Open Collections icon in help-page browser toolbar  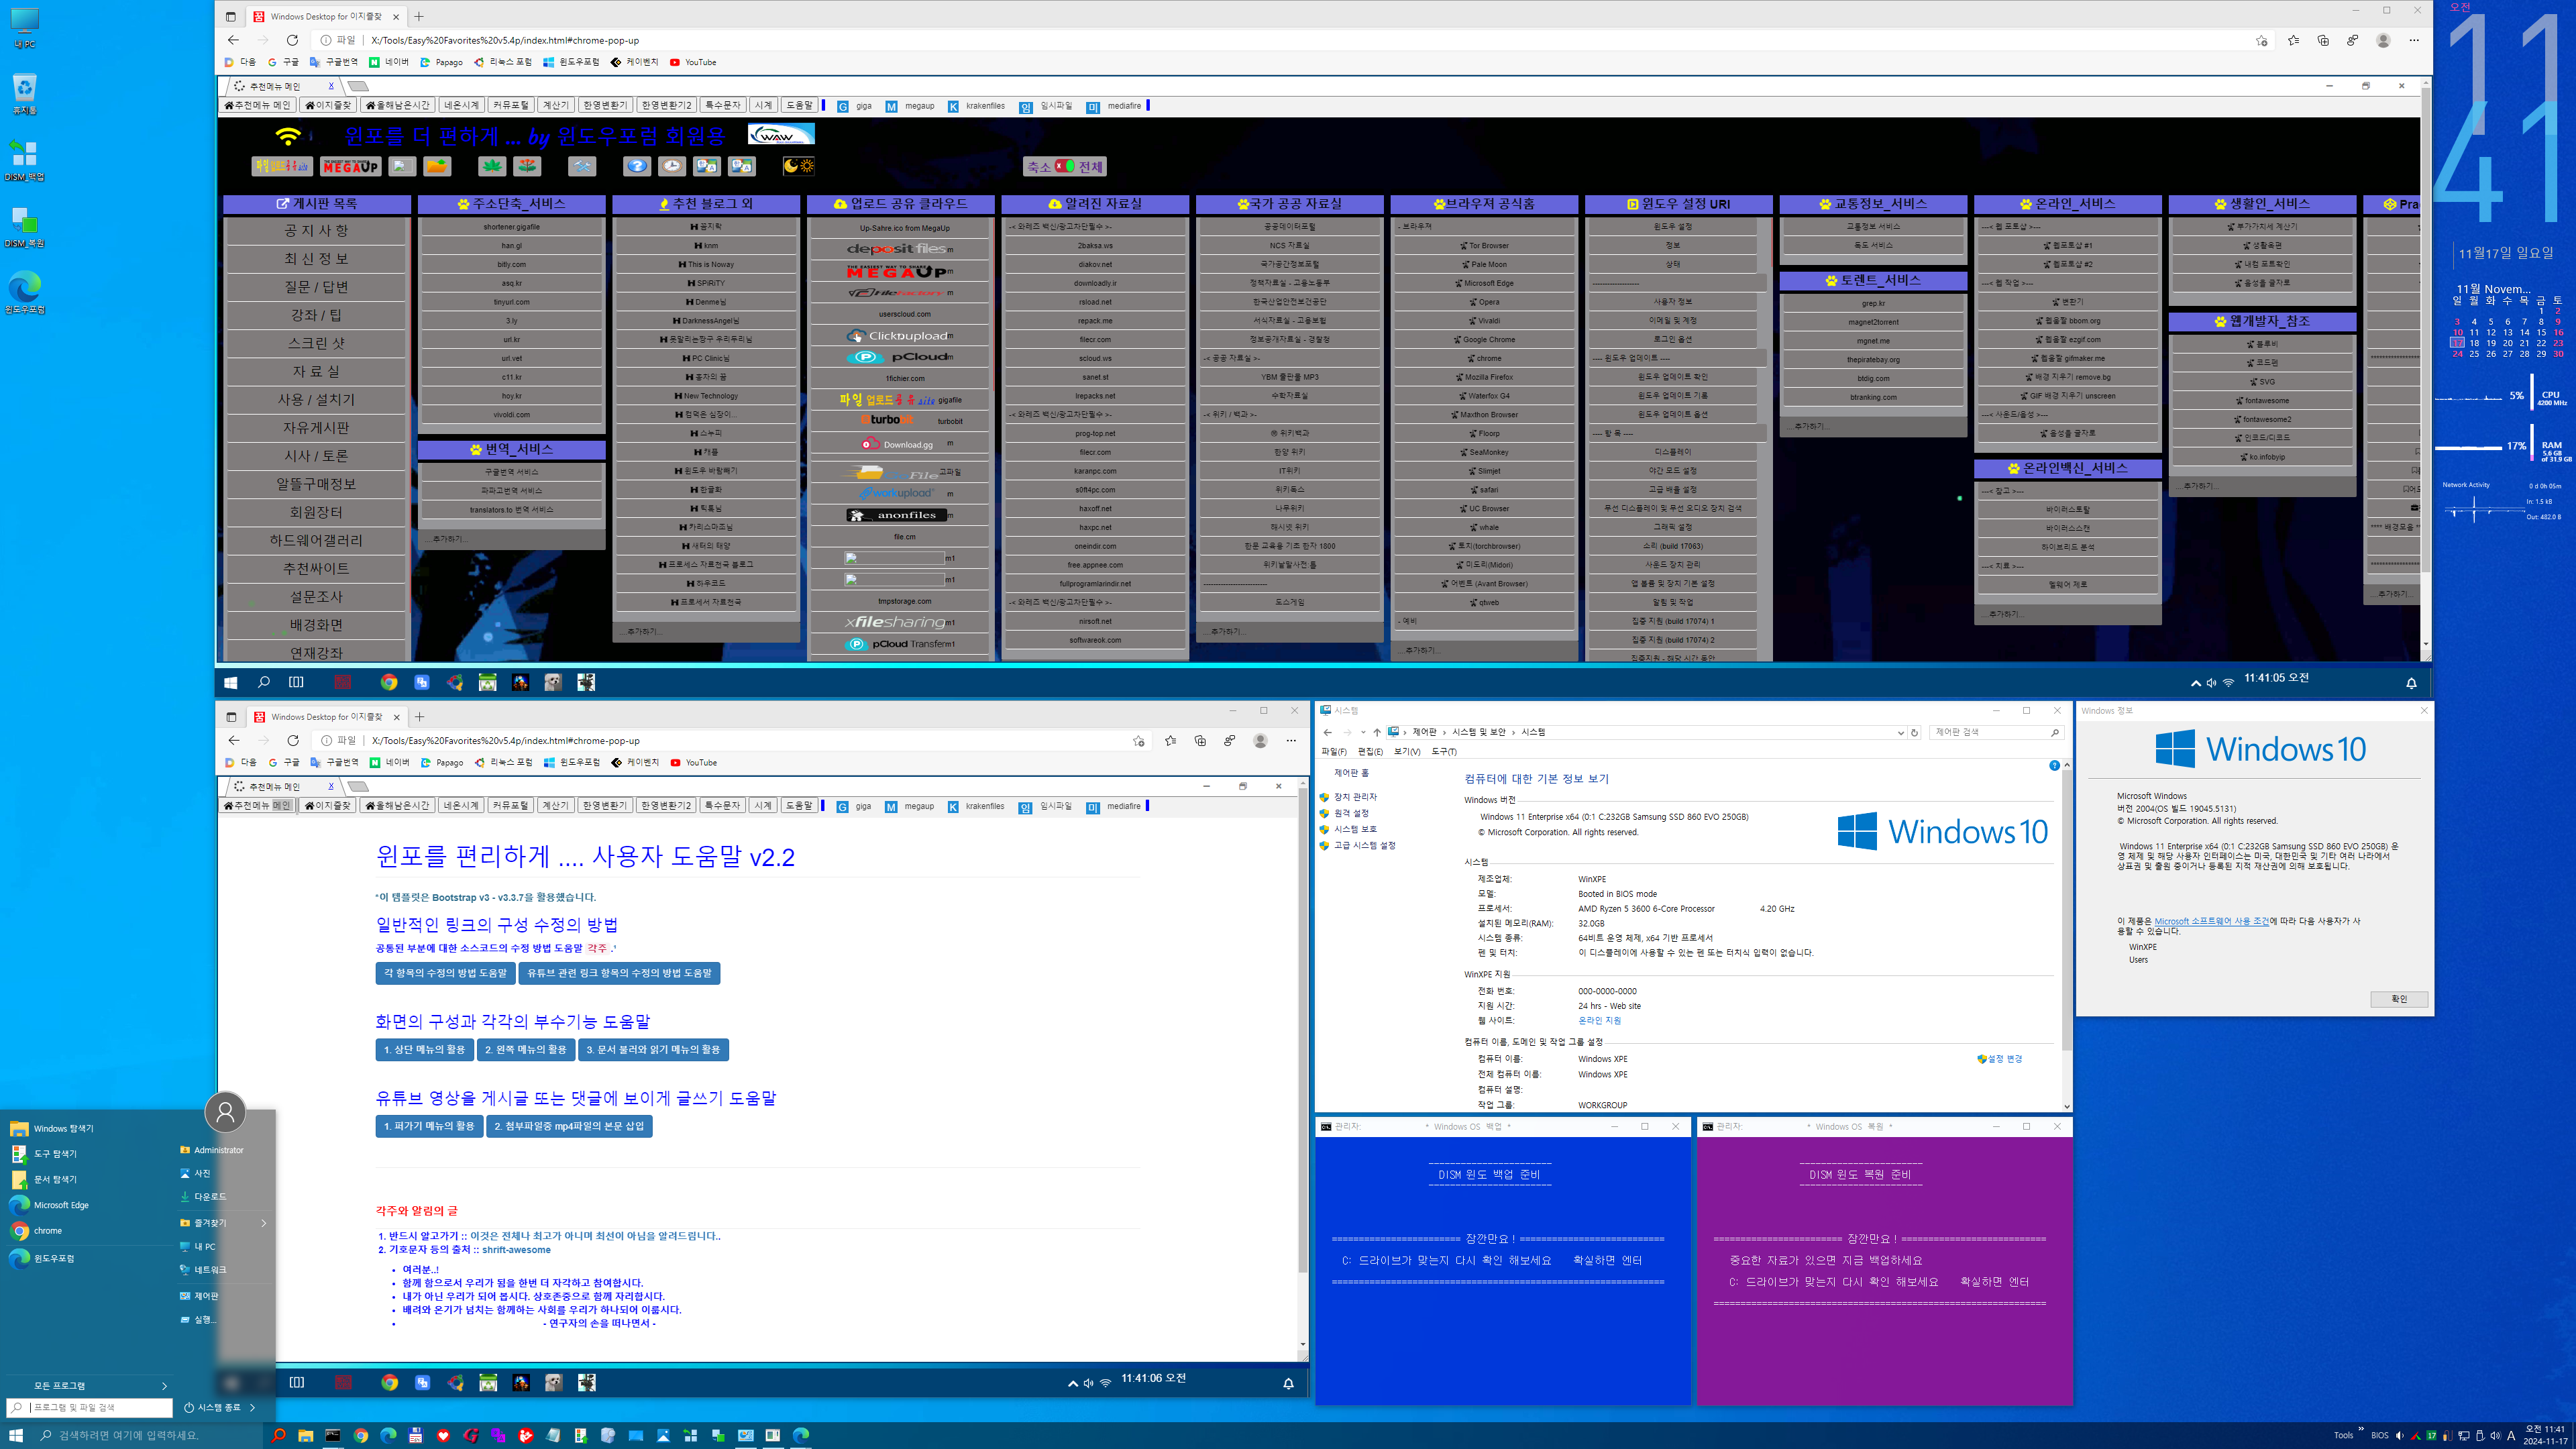click(1200, 741)
